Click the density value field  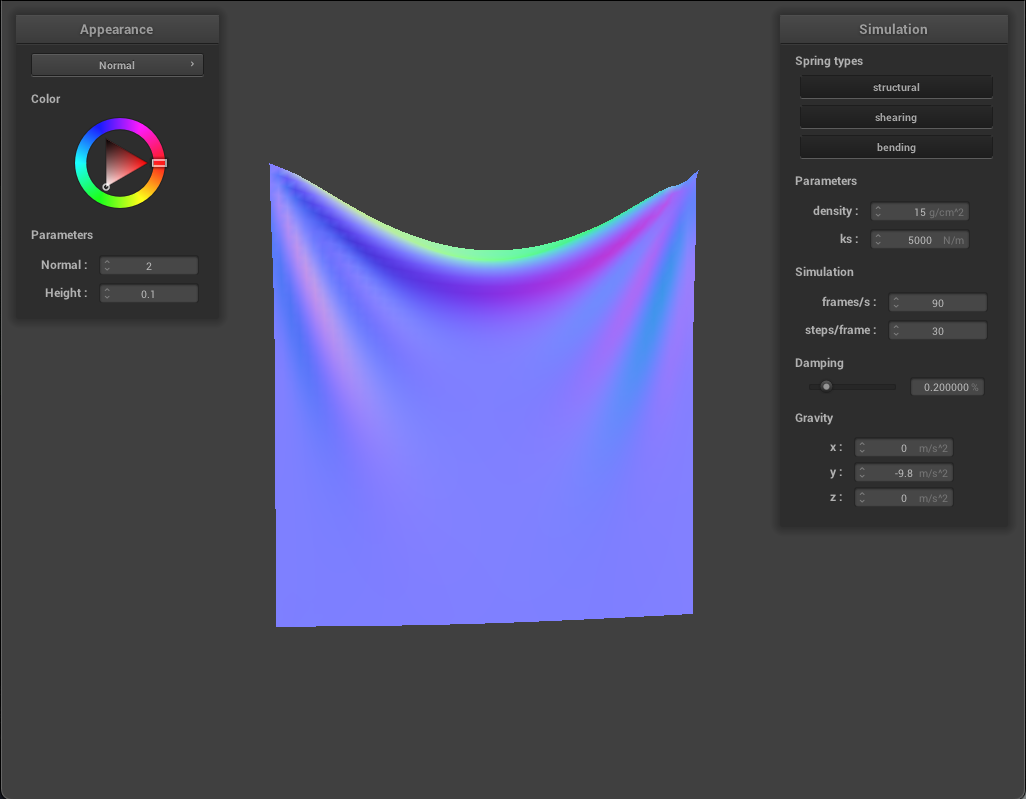919,211
